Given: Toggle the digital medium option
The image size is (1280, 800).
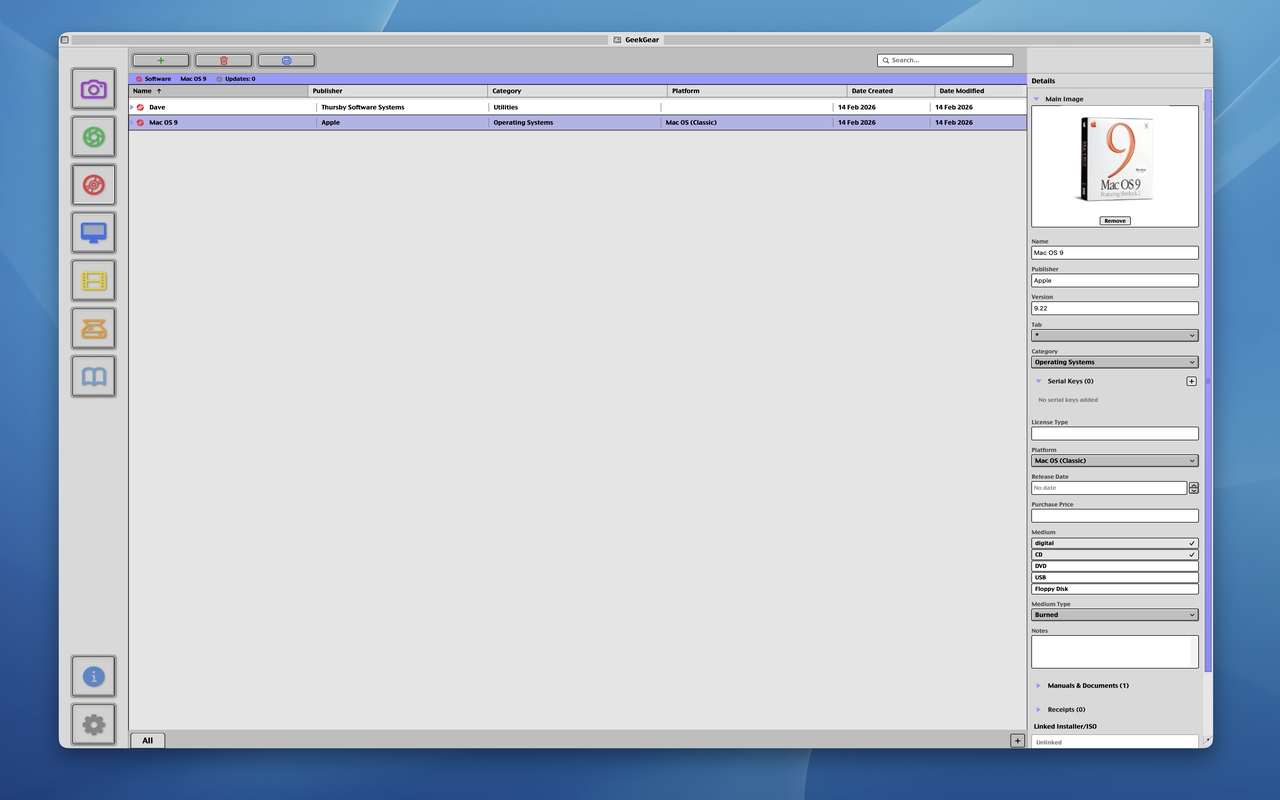Looking at the screenshot, I should pyautogui.click(x=1115, y=543).
